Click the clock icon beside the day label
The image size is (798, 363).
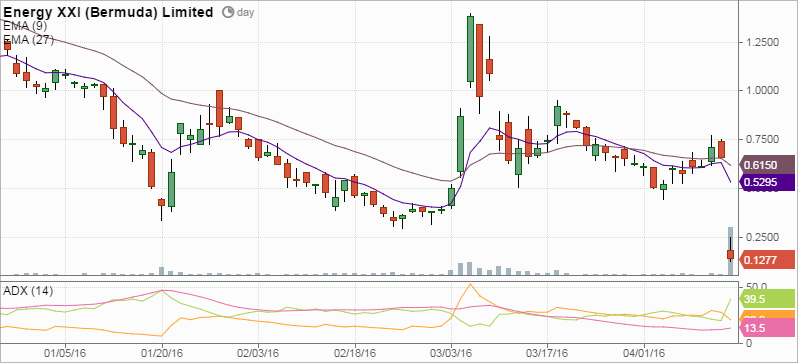click(x=229, y=12)
